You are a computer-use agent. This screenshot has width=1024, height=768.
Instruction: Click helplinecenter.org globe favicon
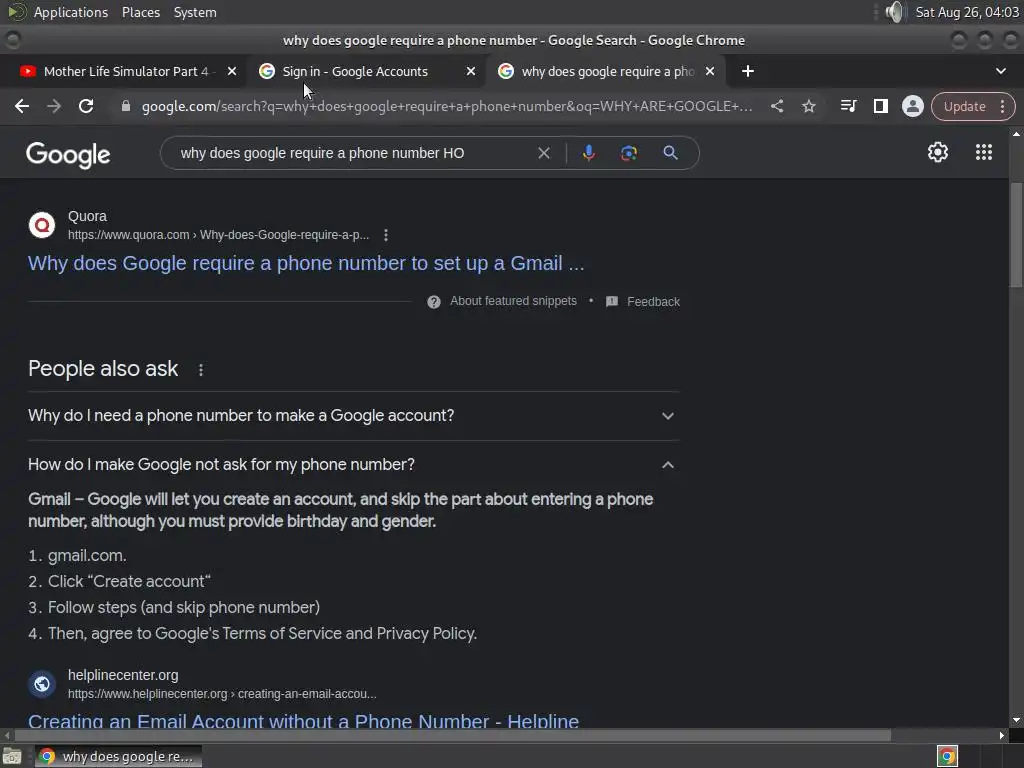[42, 684]
